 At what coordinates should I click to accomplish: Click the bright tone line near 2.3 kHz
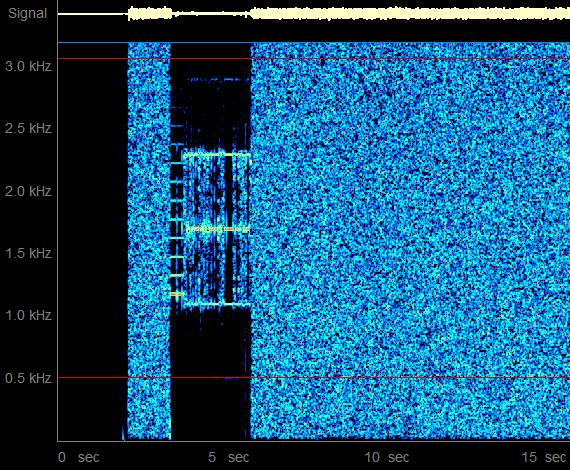217,155
